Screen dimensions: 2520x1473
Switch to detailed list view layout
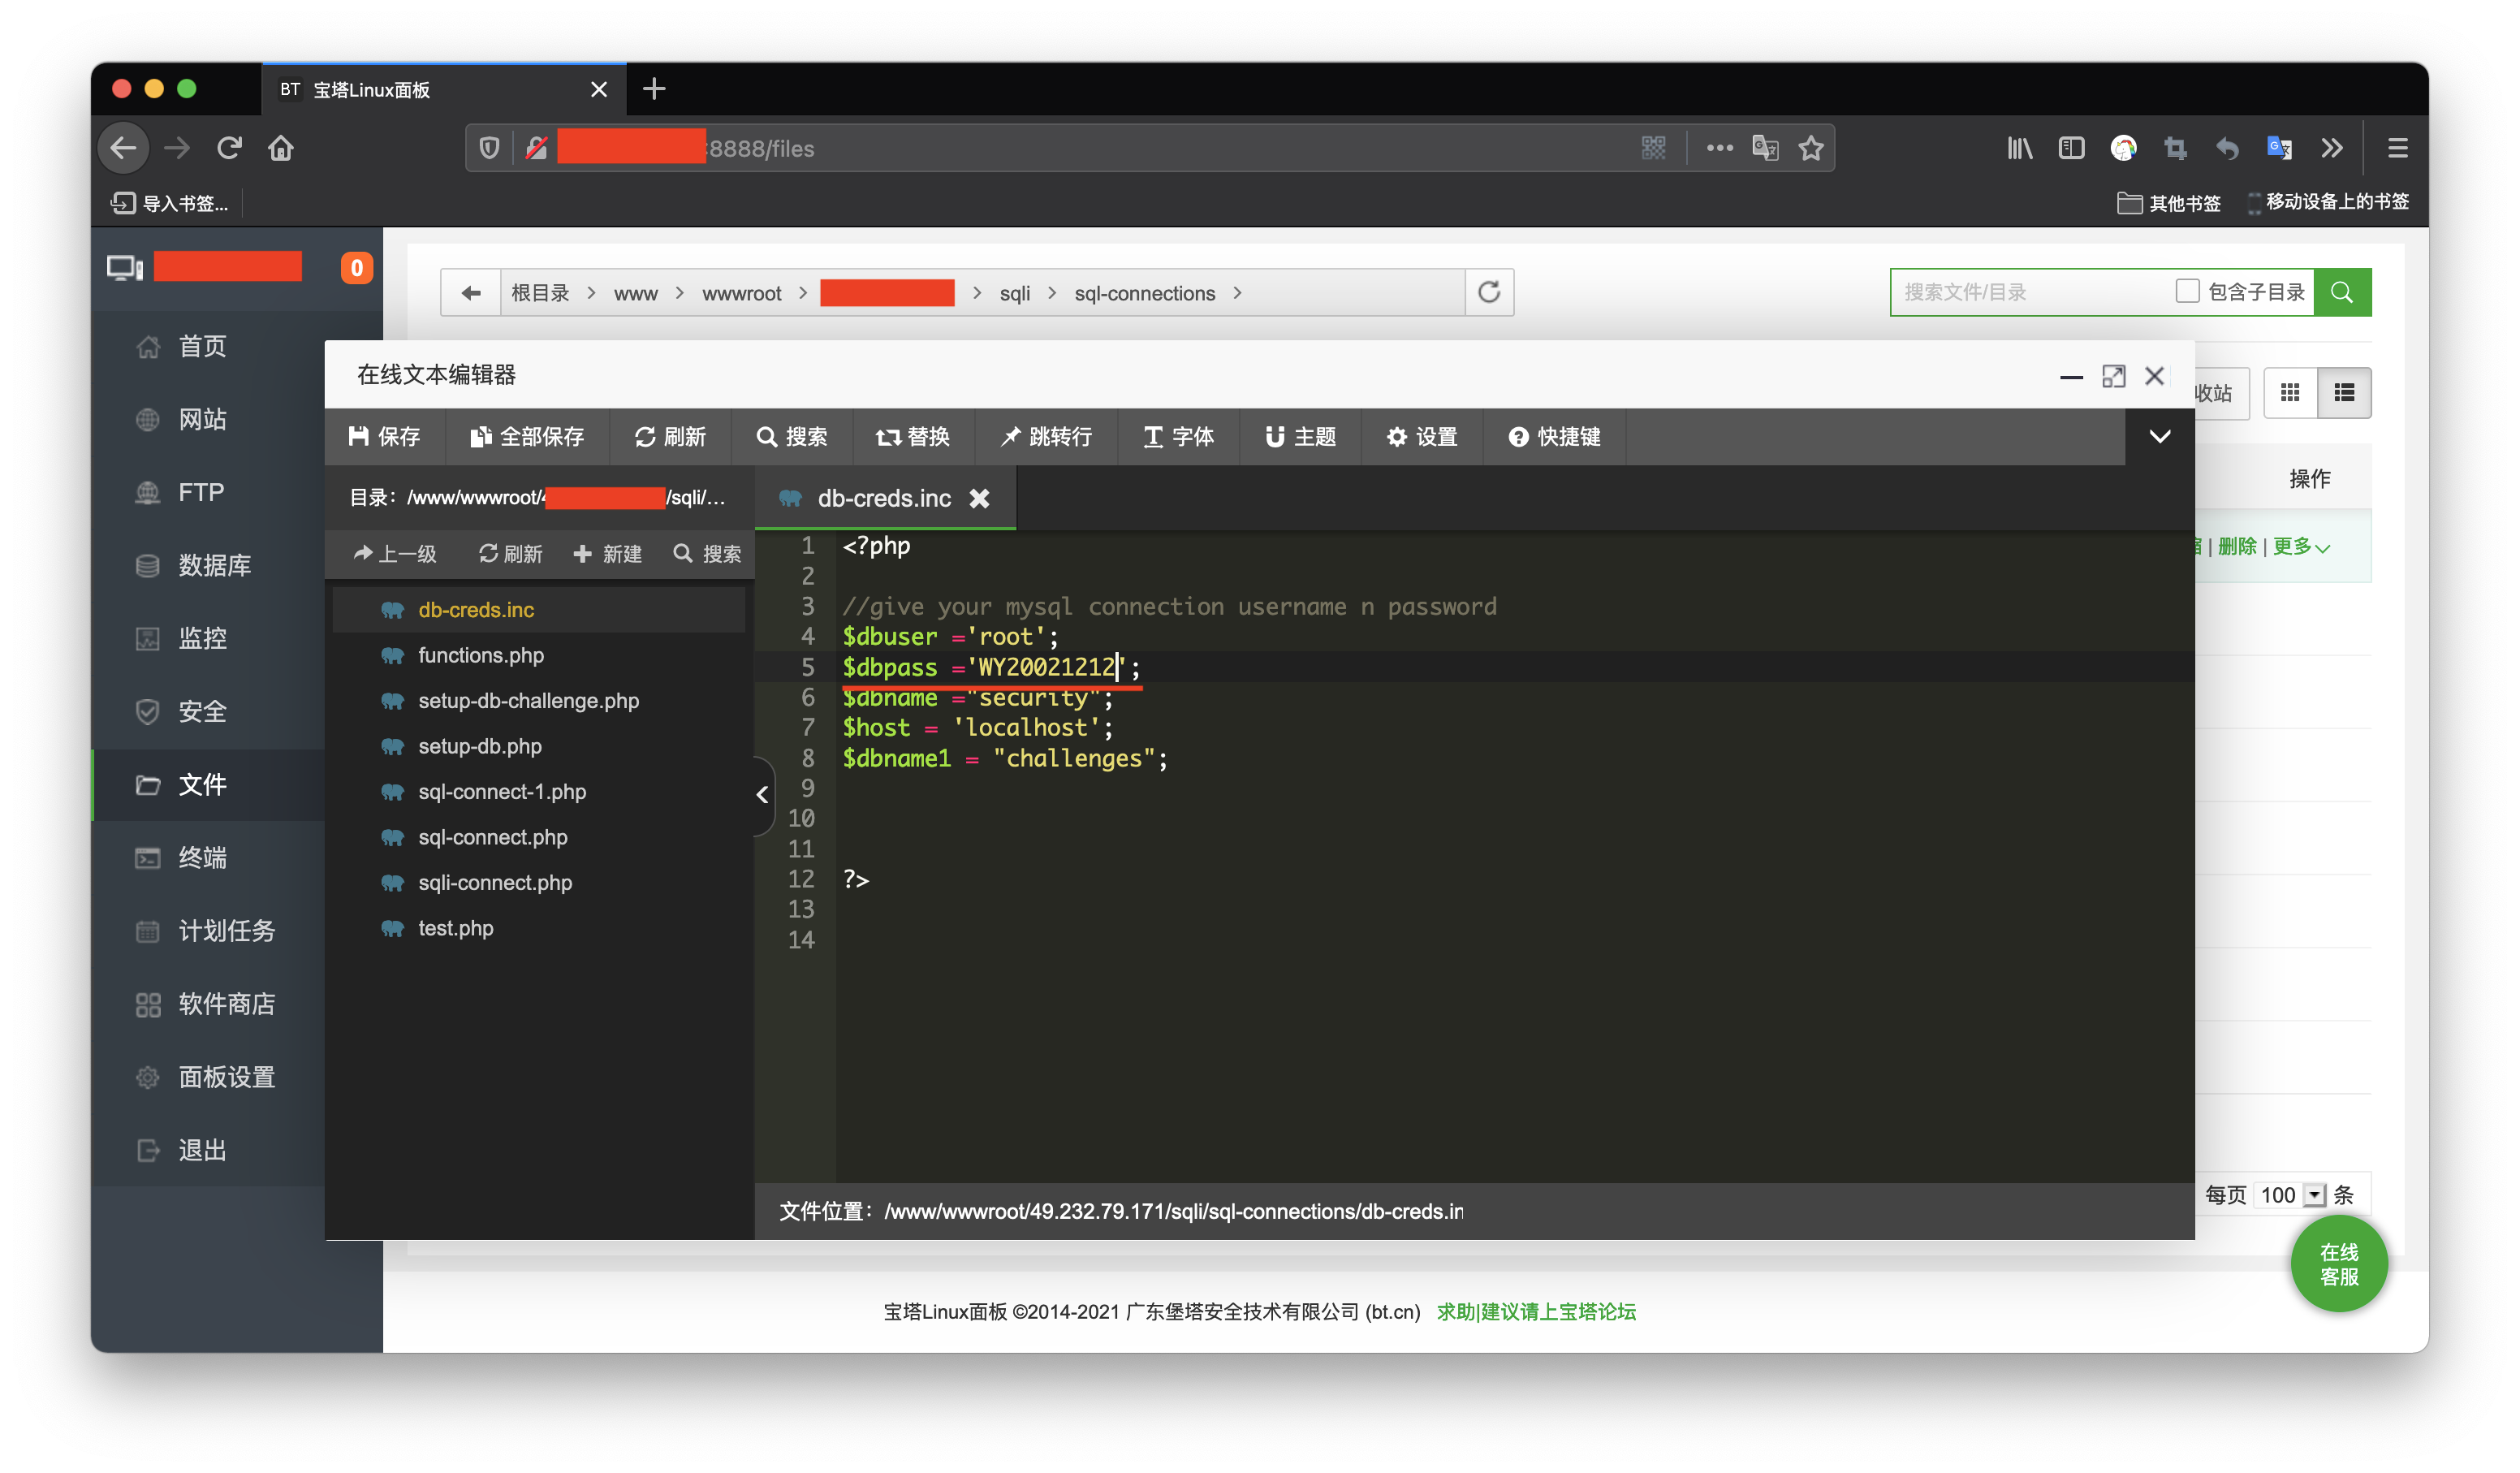click(x=2344, y=392)
